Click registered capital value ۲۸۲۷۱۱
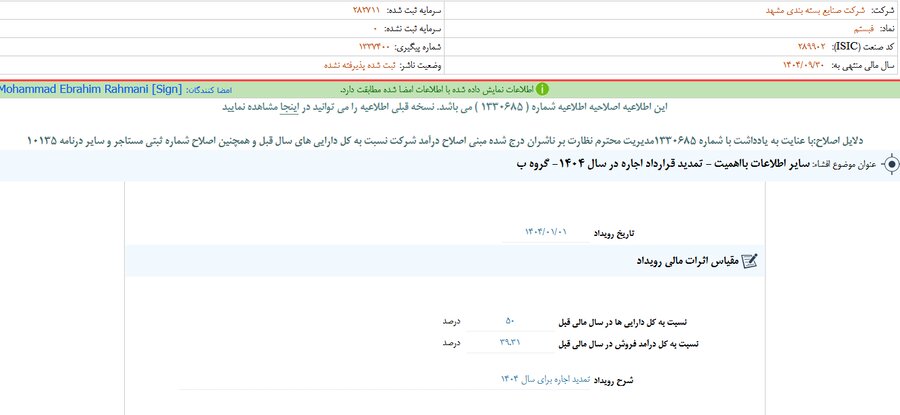Viewport: 900px width, 415px height. [x=366, y=11]
